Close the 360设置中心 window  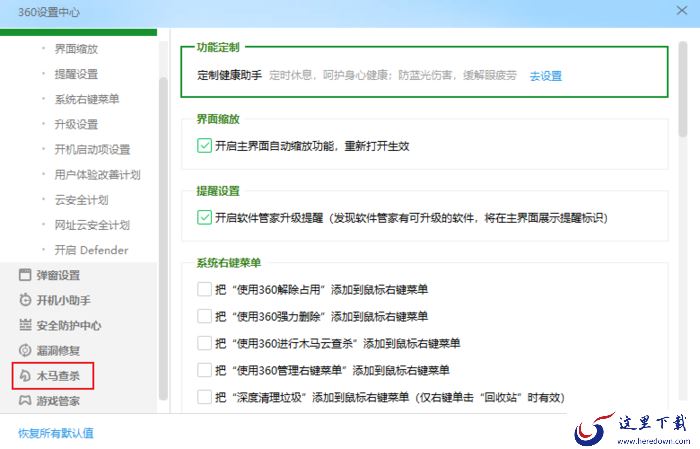[x=682, y=10]
